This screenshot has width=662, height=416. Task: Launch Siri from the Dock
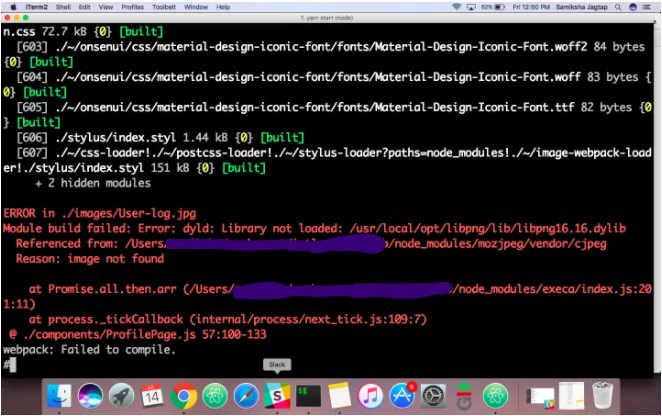coord(90,396)
